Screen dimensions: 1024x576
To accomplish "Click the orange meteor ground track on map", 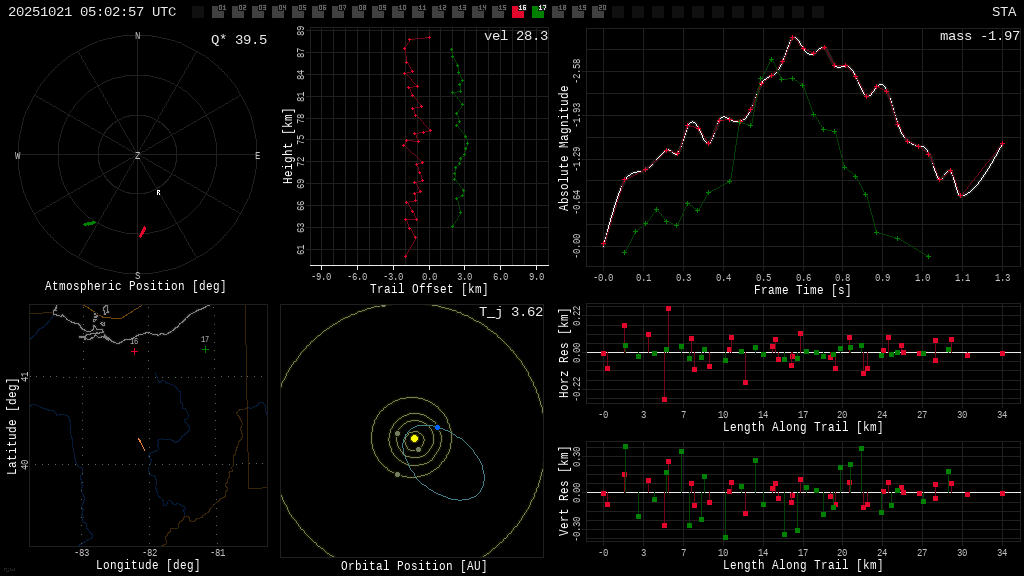I will tap(141, 444).
